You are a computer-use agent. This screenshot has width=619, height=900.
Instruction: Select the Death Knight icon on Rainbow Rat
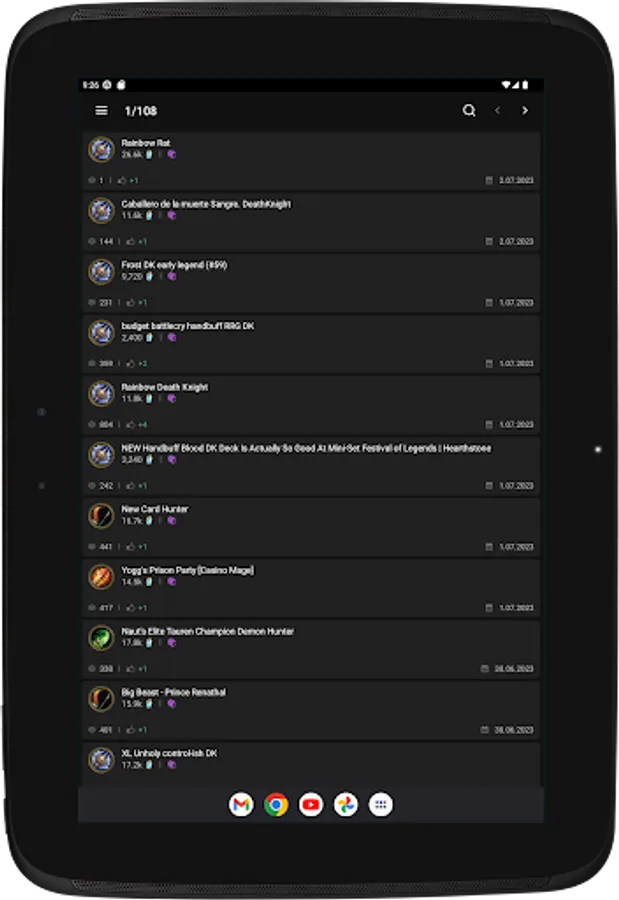[101, 150]
